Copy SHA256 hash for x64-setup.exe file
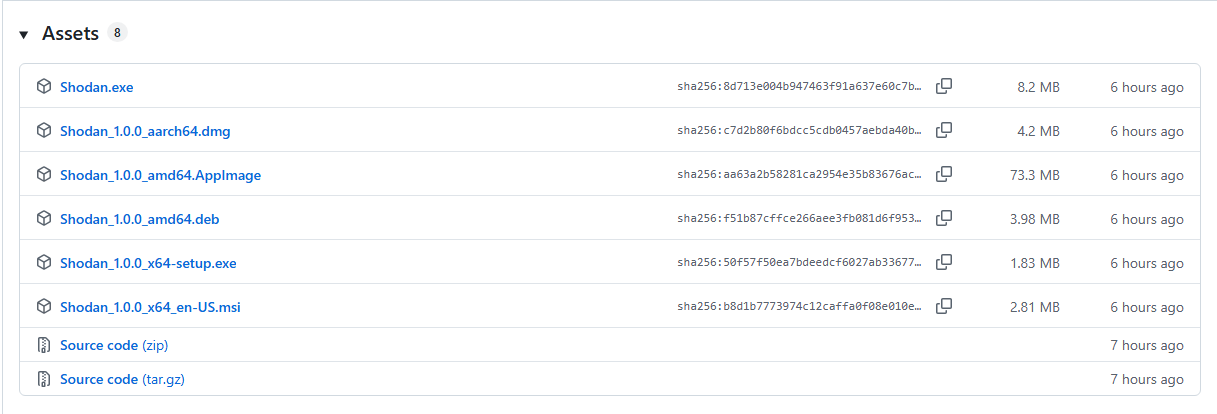The height and width of the screenshot is (414, 1217). tap(943, 263)
